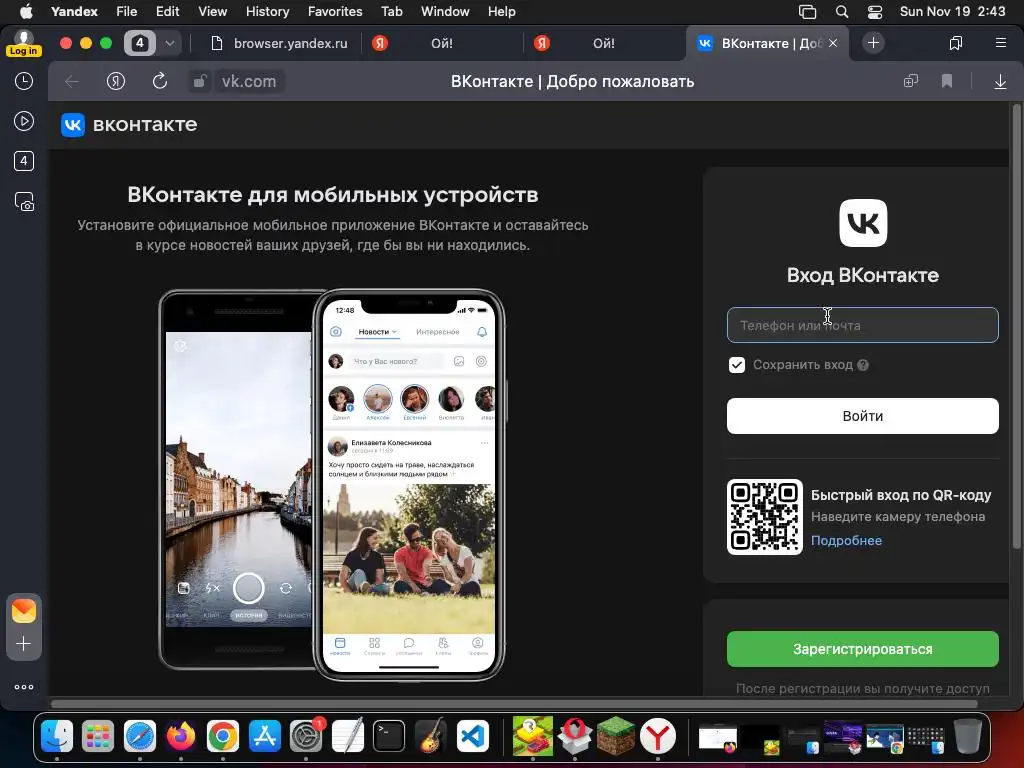Uncheck the Сохранить вход checkbox
The width and height of the screenshot is (1024, 768).
tap(737, 365)
